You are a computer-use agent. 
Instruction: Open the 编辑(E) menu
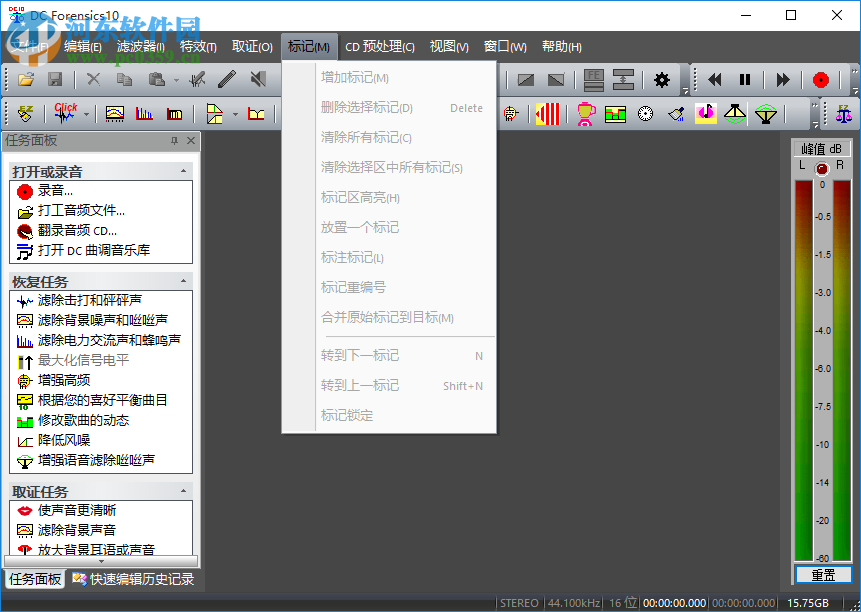[83, 47]
